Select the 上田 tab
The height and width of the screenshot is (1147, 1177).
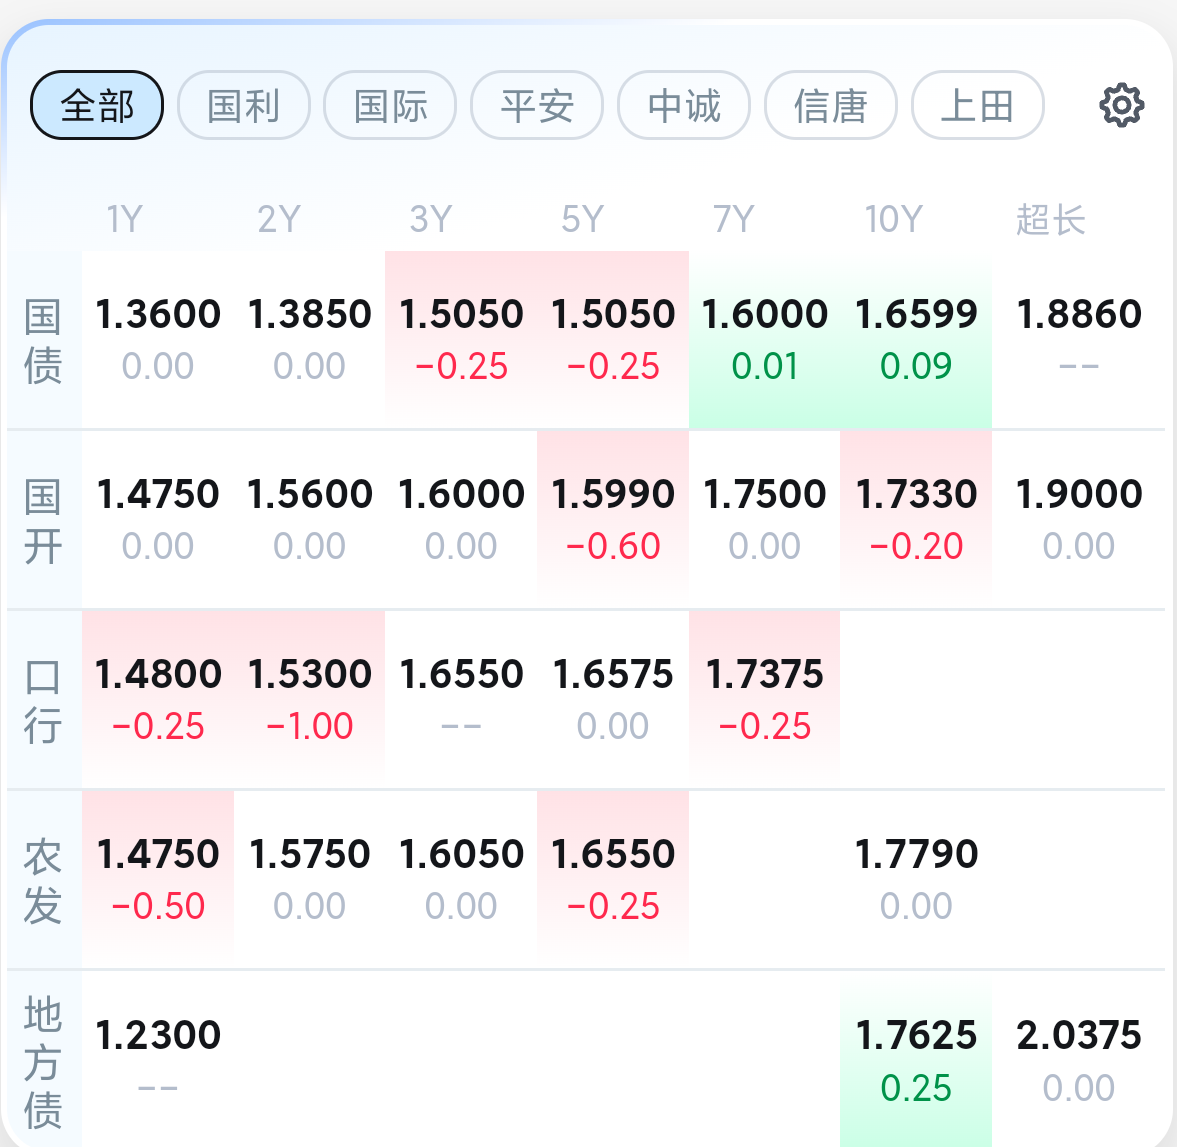point(978,105)
